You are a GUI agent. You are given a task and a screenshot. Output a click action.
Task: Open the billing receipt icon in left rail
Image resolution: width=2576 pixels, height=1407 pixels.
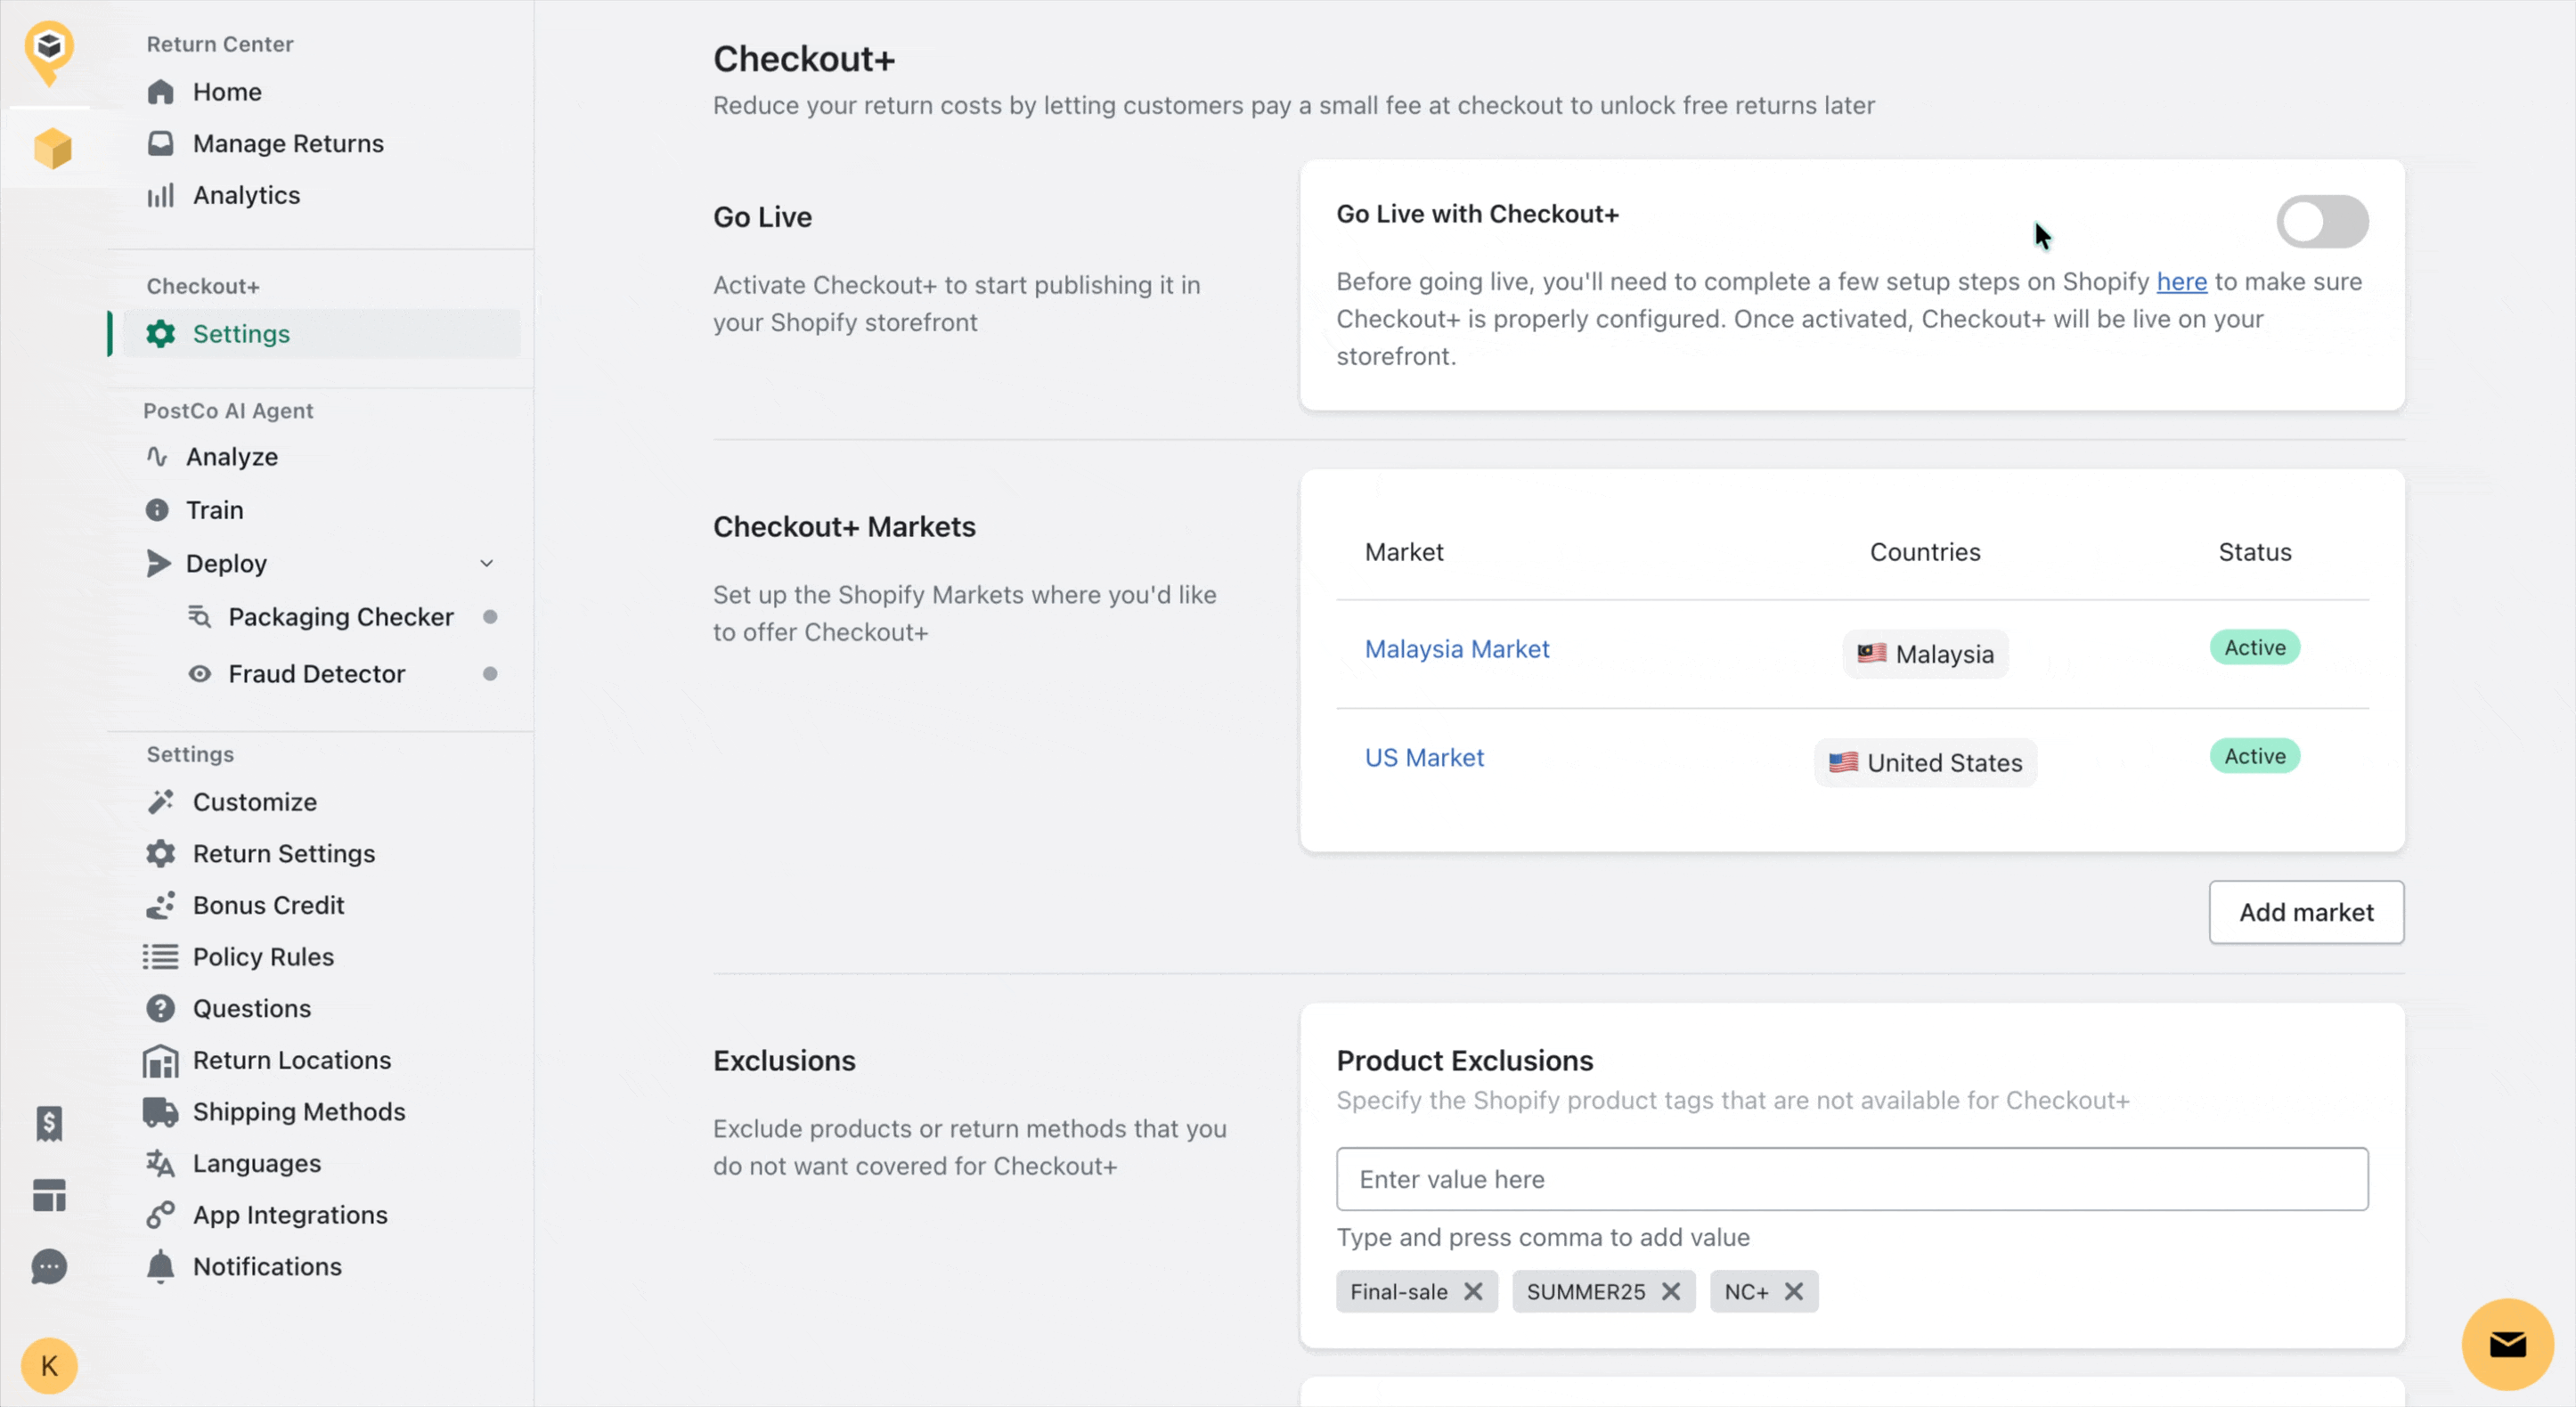pyautogui.click(x=49, y=1123)
